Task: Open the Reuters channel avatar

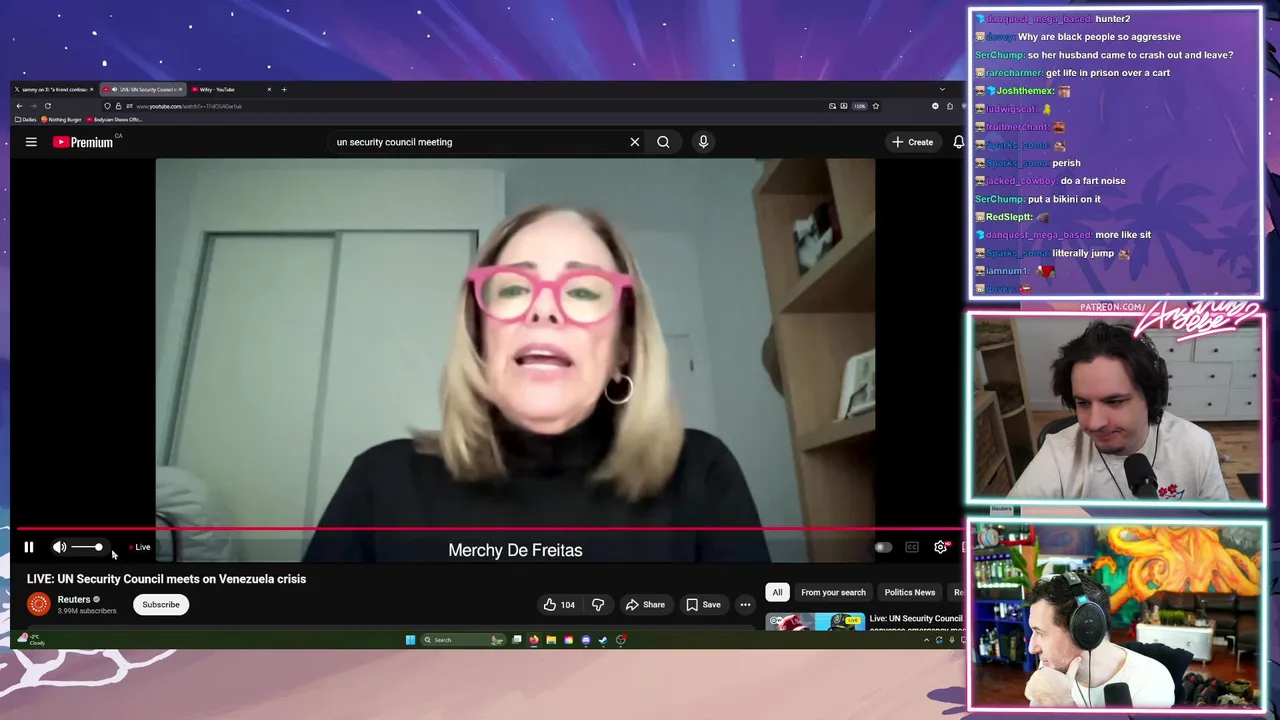Action: pos(38,604)
